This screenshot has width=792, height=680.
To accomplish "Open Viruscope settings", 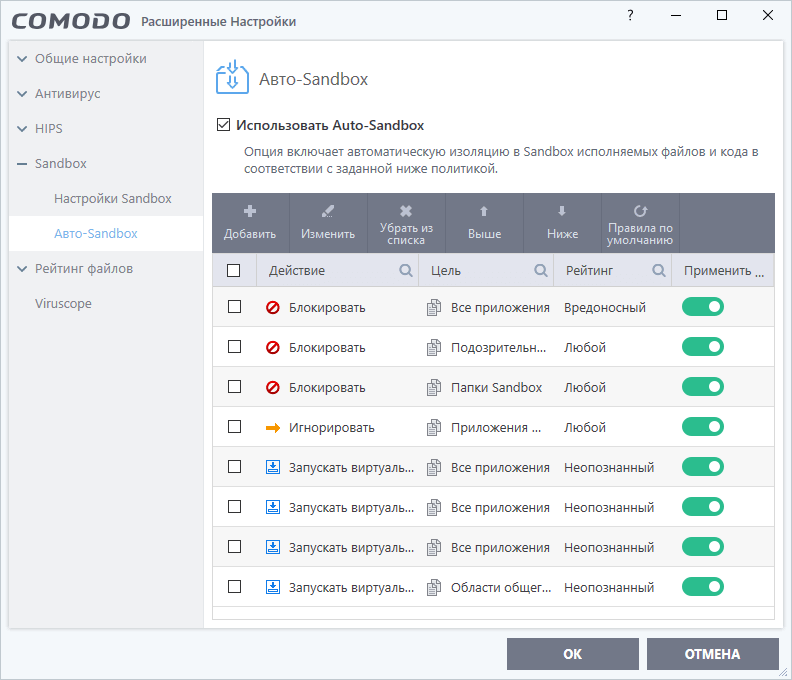I will [x=63, y=304].
